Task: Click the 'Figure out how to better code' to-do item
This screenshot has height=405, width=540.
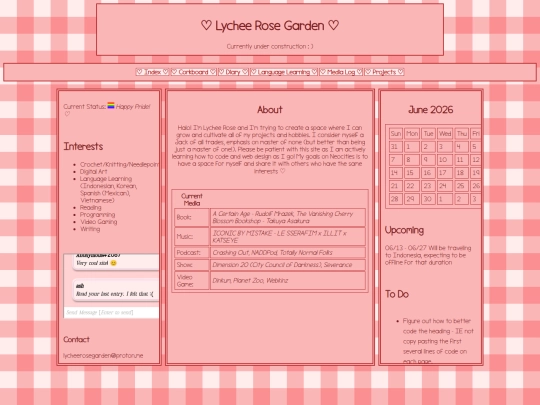Action: pos(438,341)
